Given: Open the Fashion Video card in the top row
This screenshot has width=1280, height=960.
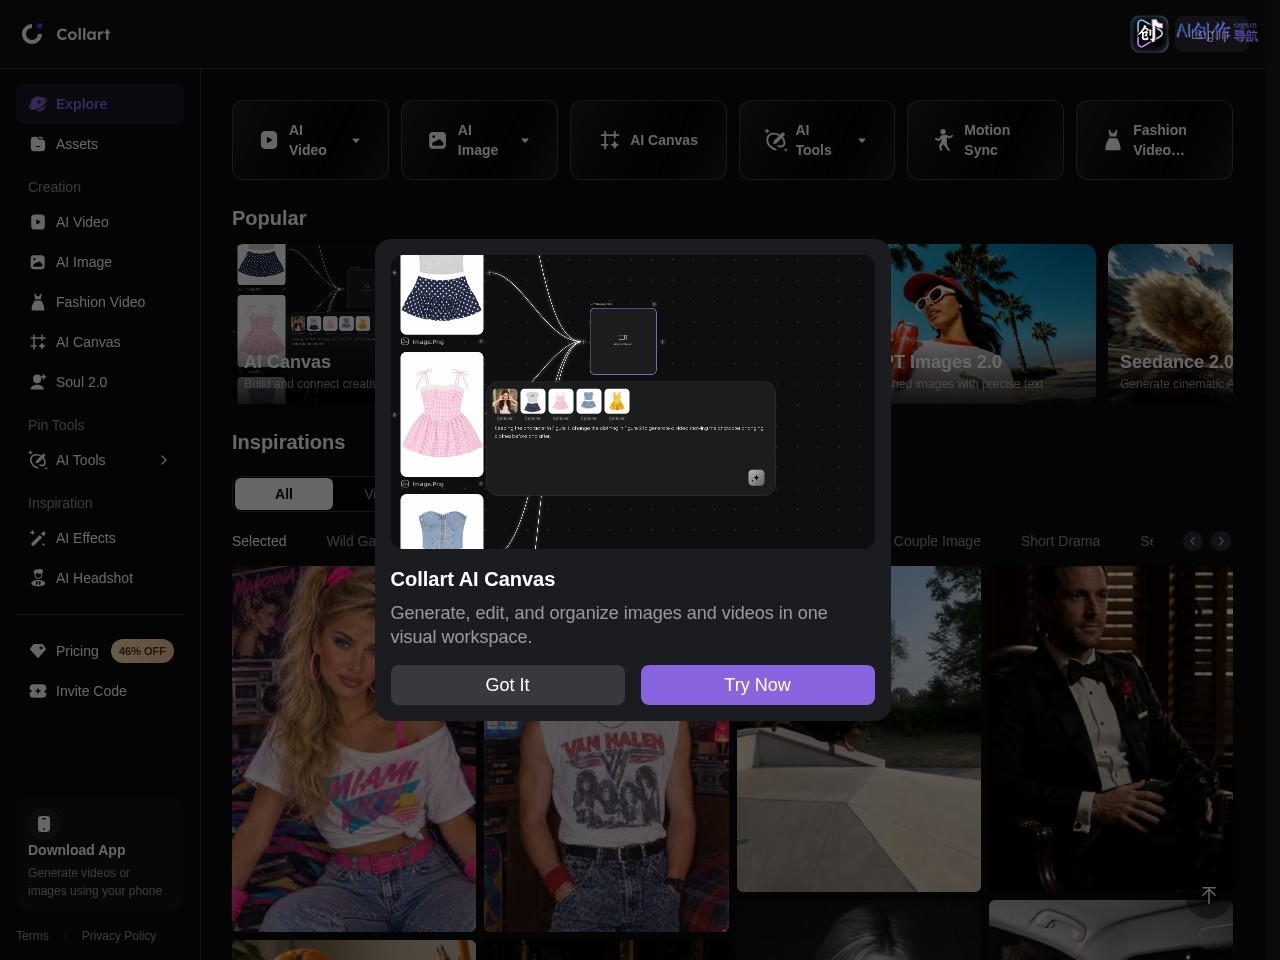Looking at the screenshot, I should click(1154, 140).
